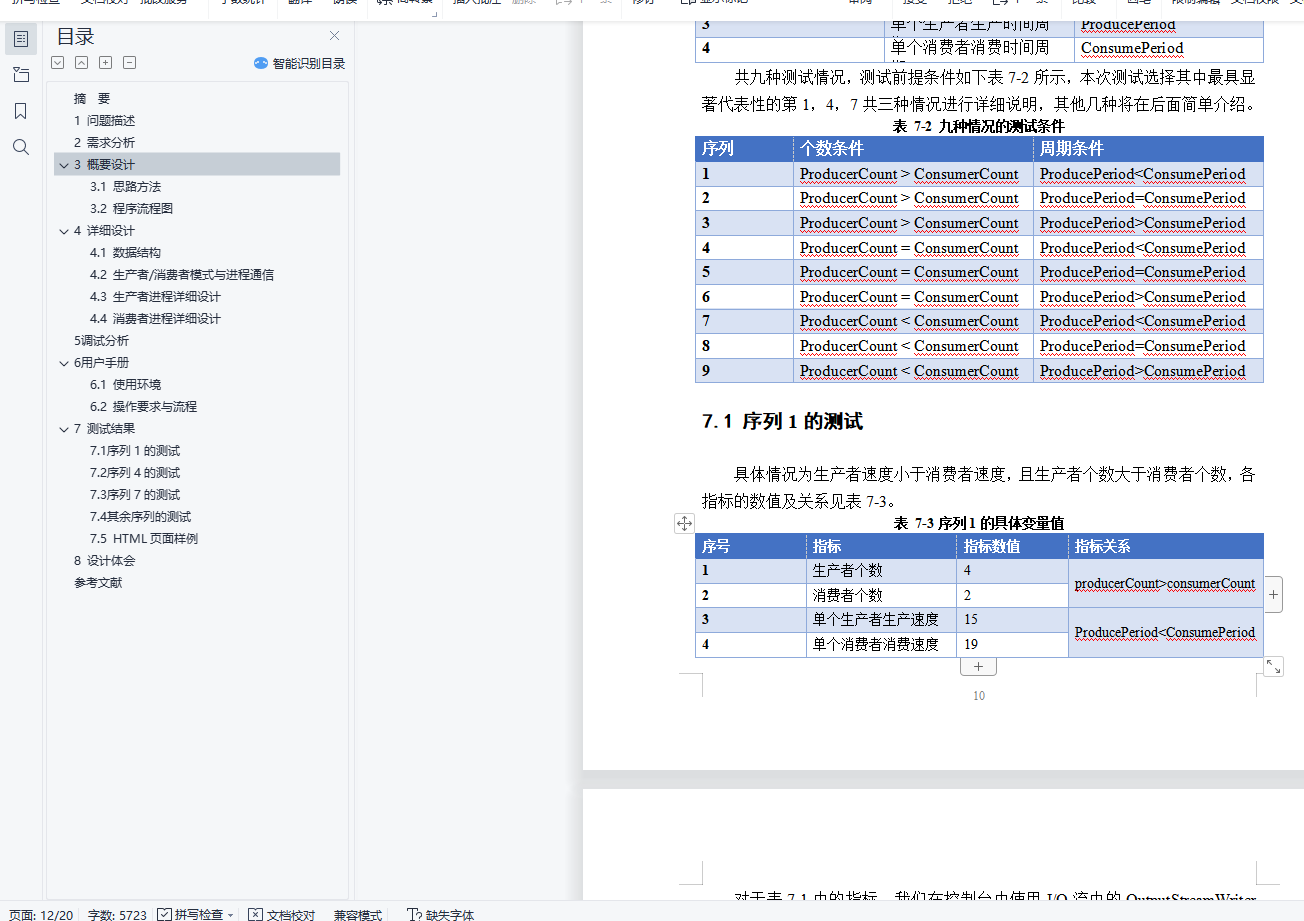Image resolution: width=1304 pixels, height=921 pixels.
Task: Click the 生产者个数 table cell
Action: pyautogui.click(x=881, y=571)
